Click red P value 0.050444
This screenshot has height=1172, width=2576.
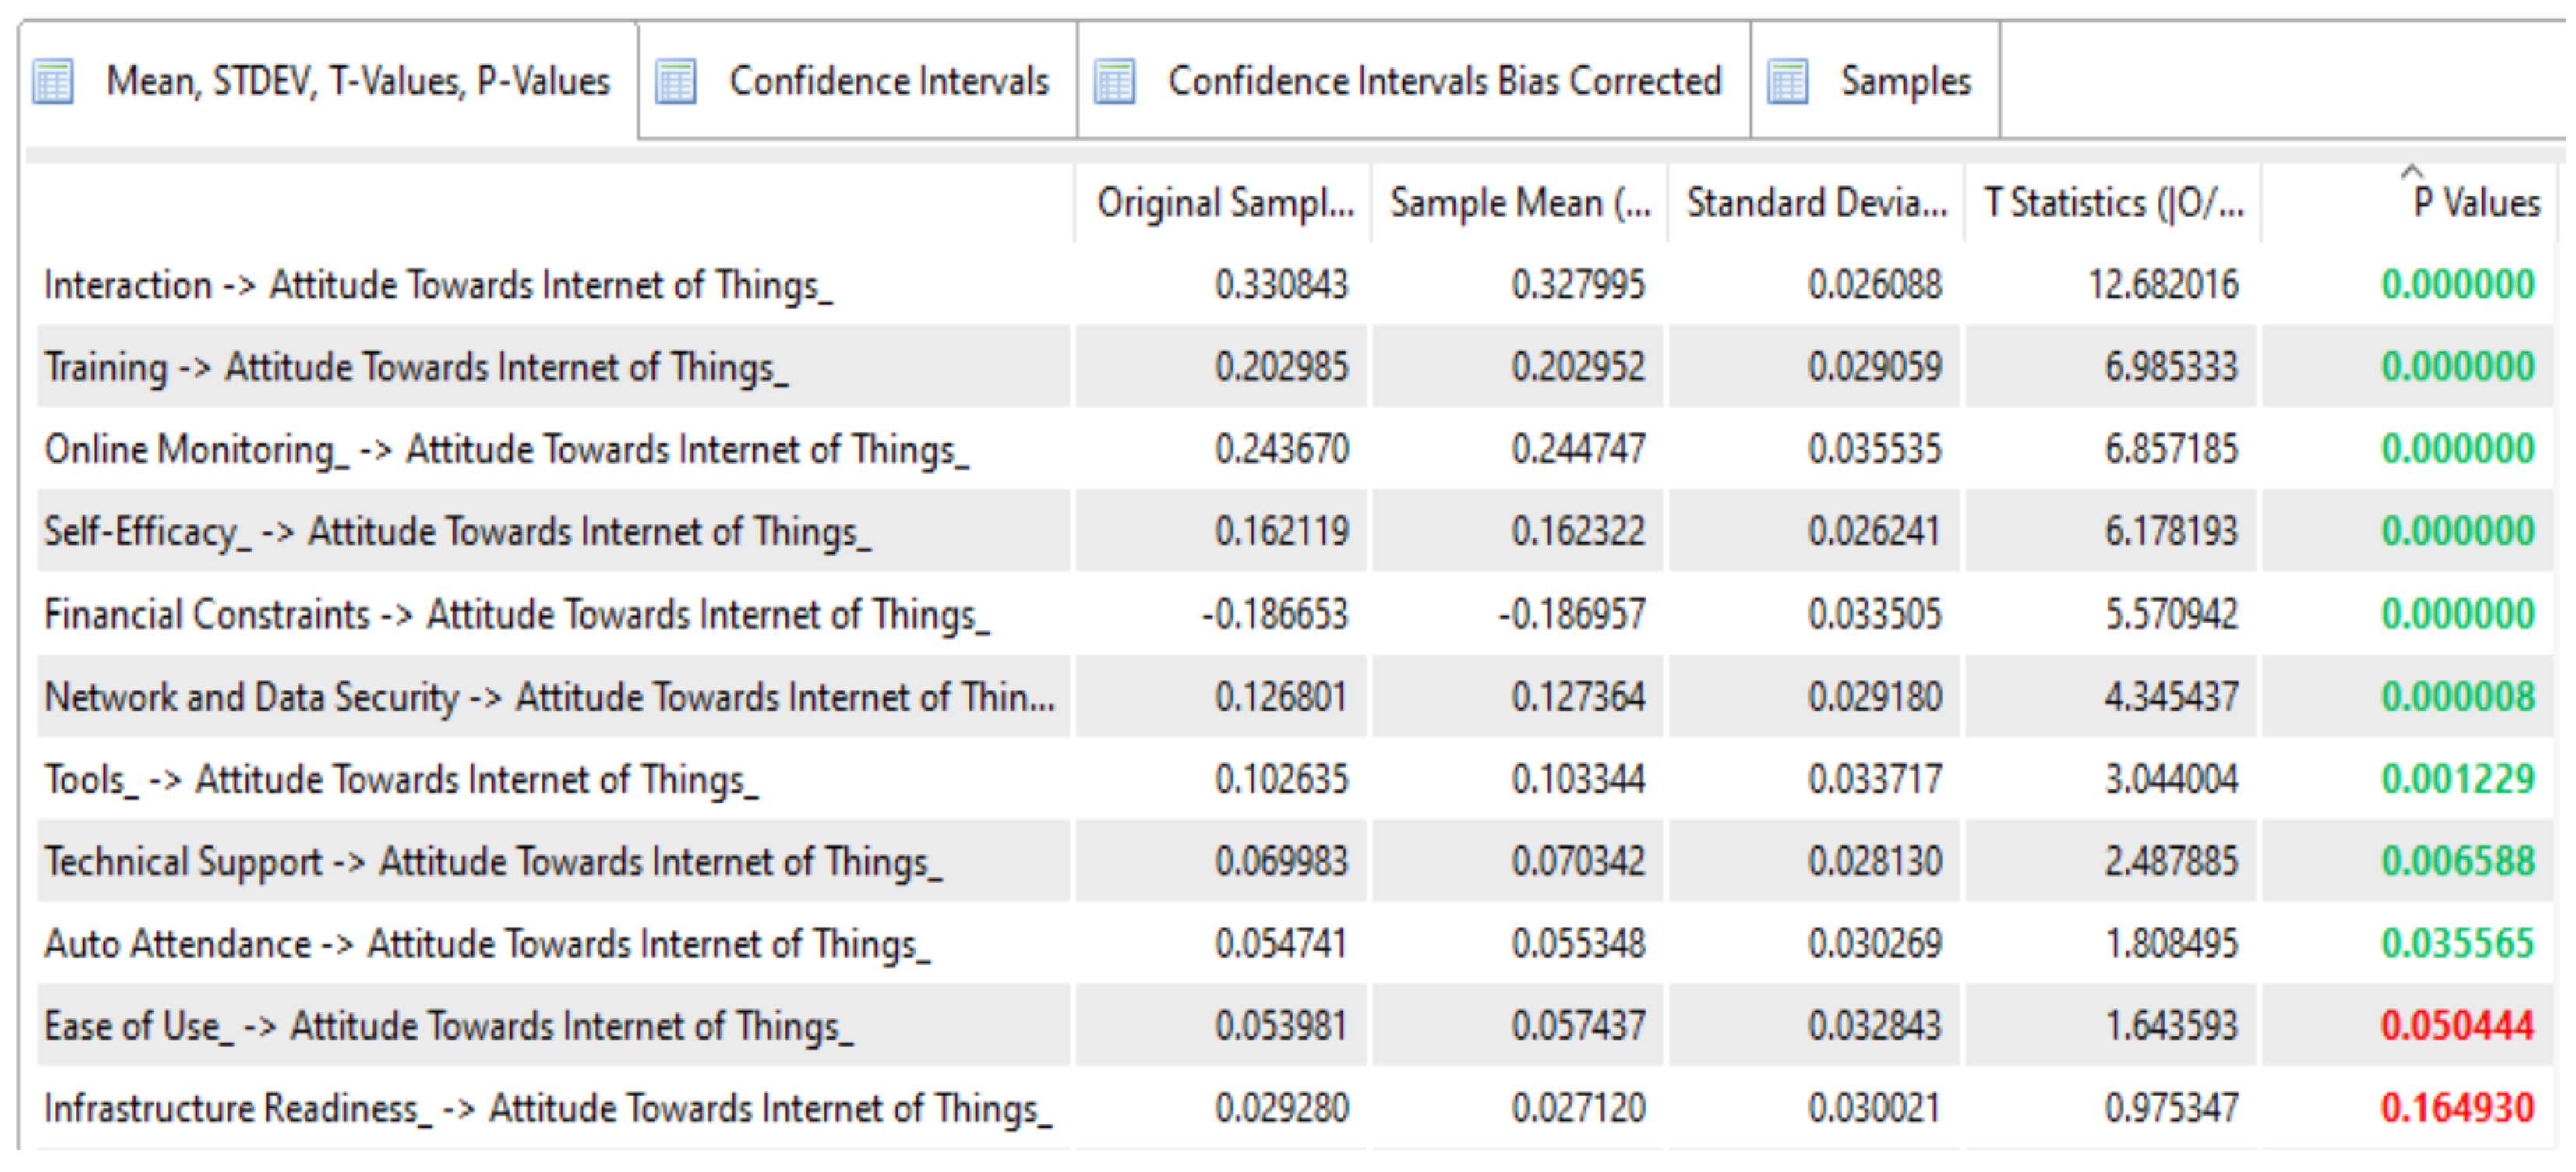coord(2457,1026)
